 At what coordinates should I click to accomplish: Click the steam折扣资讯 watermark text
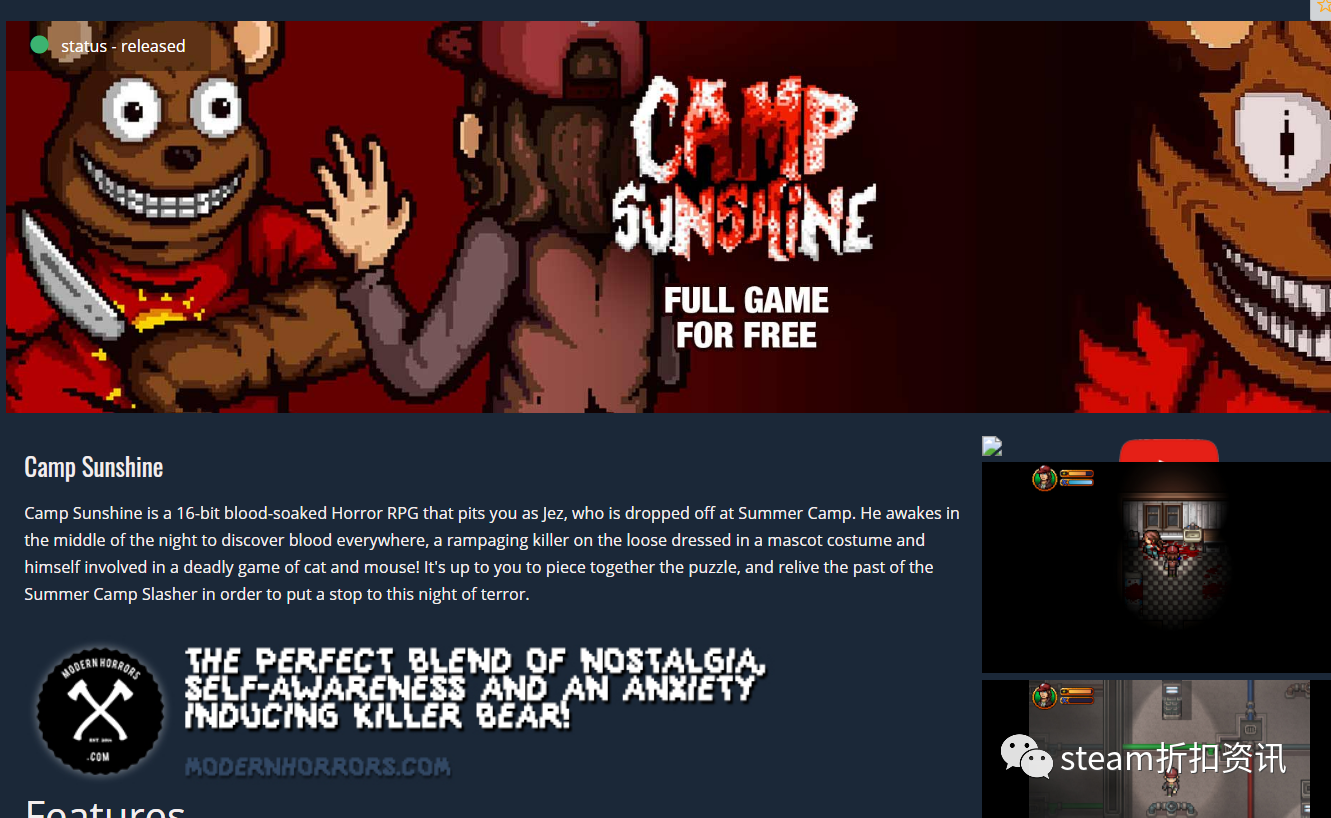[x=1173, y=759]
